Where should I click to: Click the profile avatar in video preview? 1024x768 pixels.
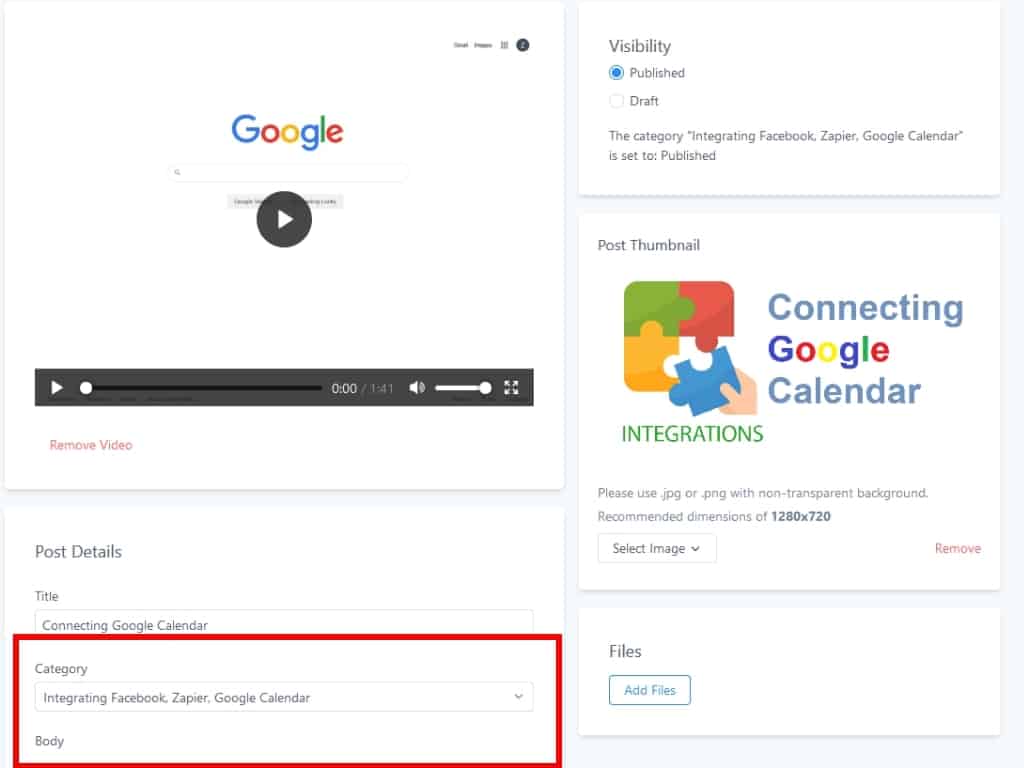522,45
